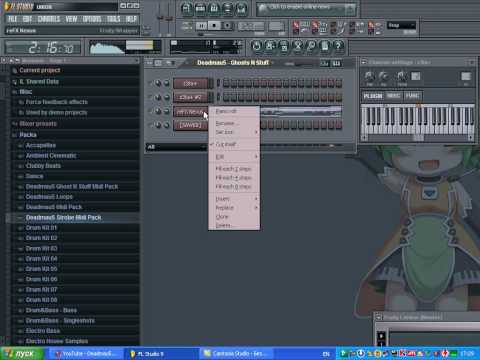
Task: Open the help question-mark toolbar icon
Action: (x=338, y=46)
